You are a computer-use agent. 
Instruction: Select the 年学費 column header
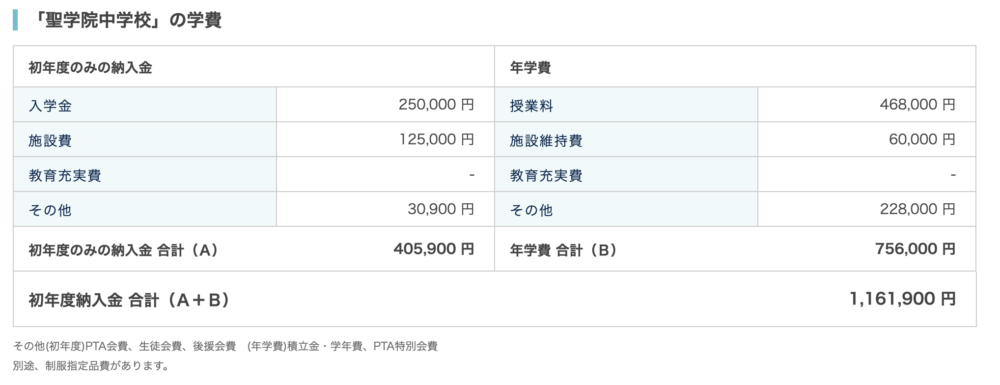(x=735, y=67)
